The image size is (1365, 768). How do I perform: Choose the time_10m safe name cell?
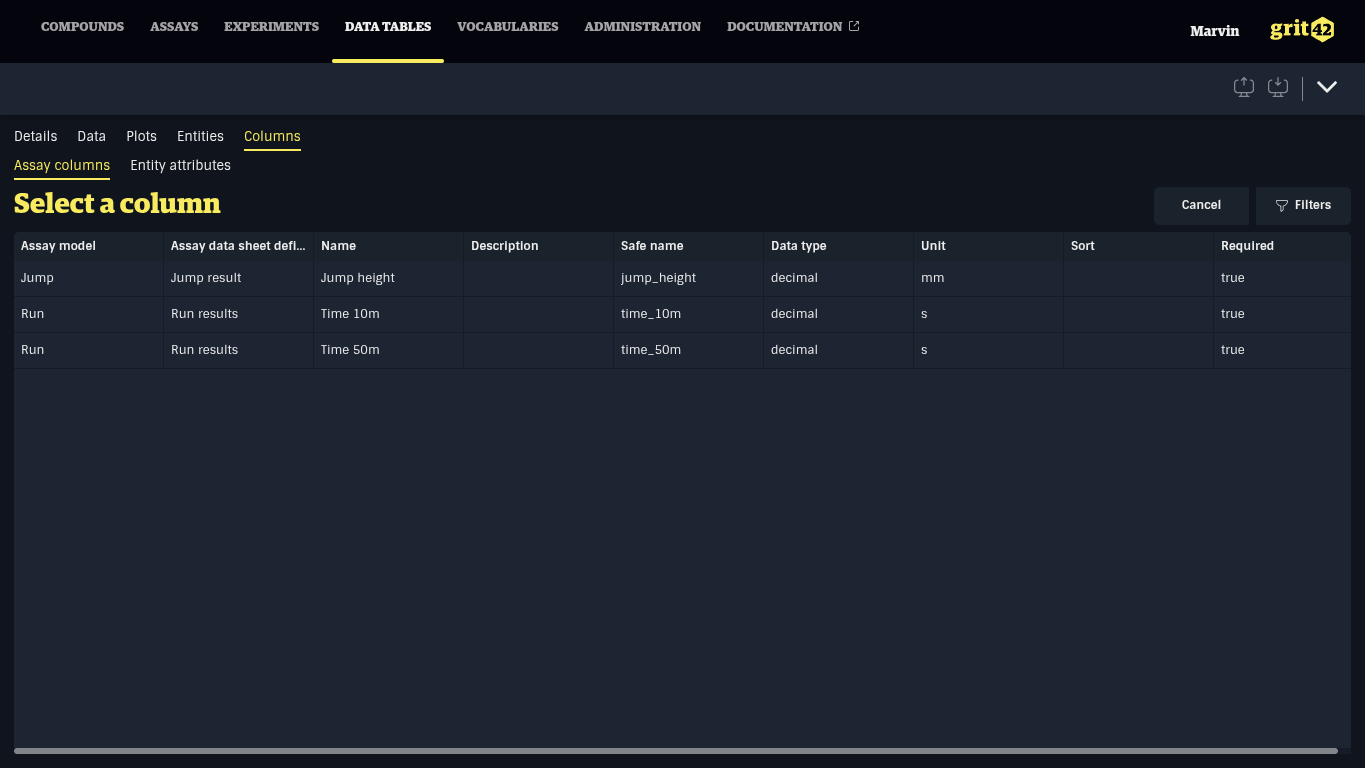(x=651, y=314)
